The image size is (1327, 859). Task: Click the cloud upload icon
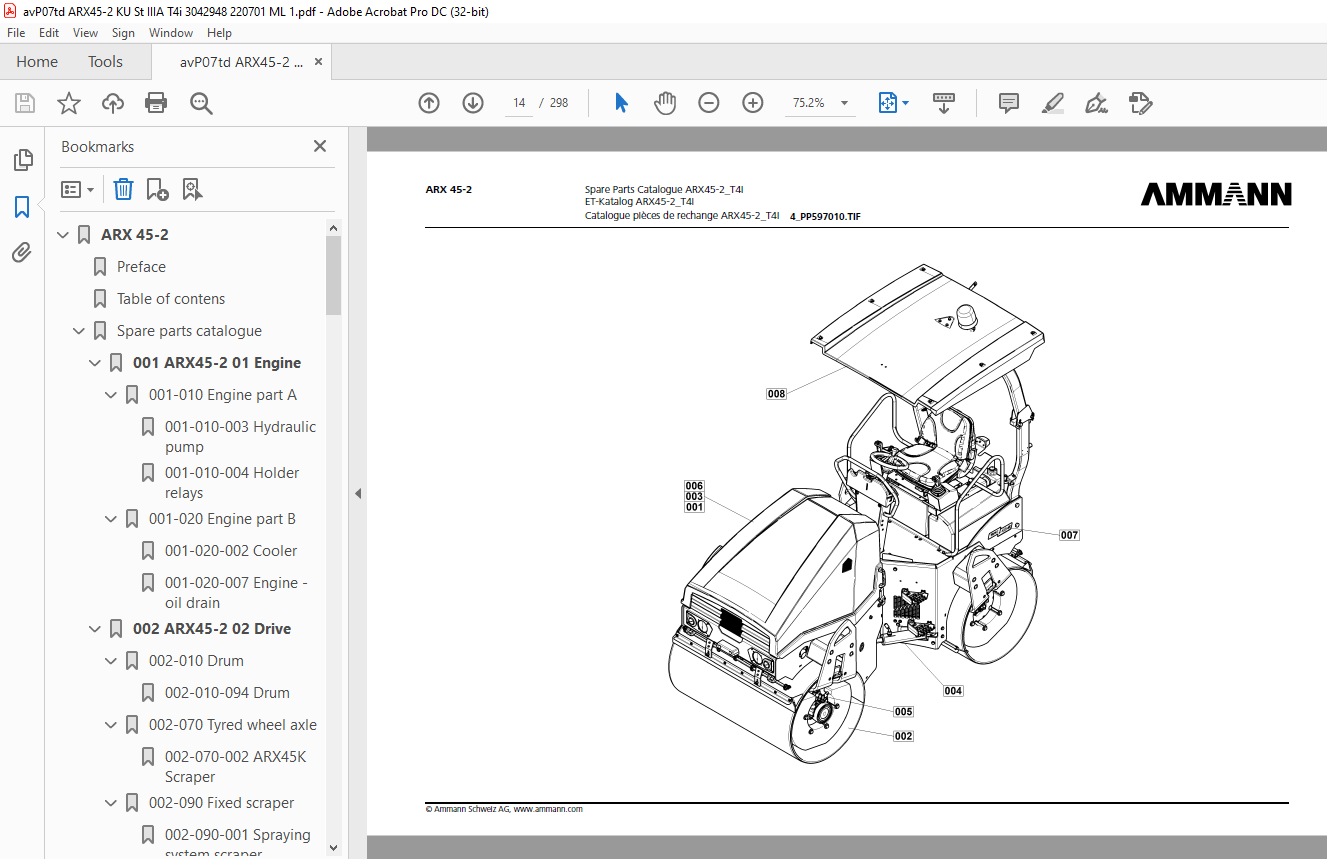pyautogui.click(x=113, y=103)
